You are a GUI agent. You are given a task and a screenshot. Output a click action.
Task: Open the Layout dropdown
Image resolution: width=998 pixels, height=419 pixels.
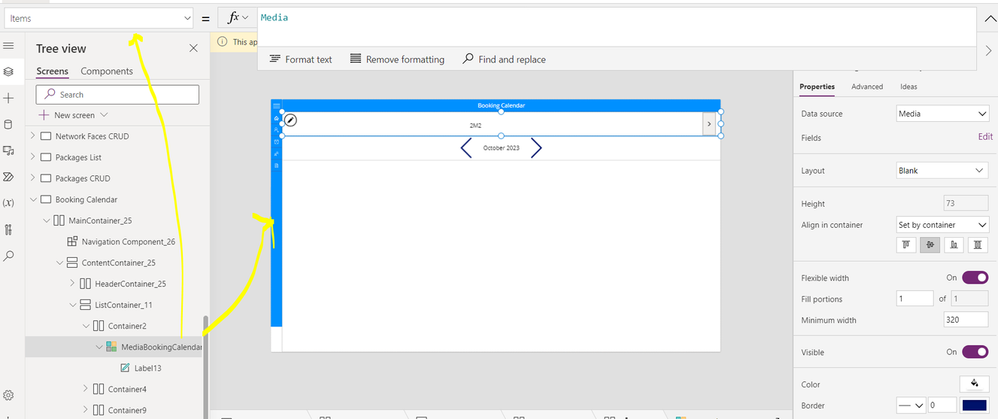click(x=941, y=171)
